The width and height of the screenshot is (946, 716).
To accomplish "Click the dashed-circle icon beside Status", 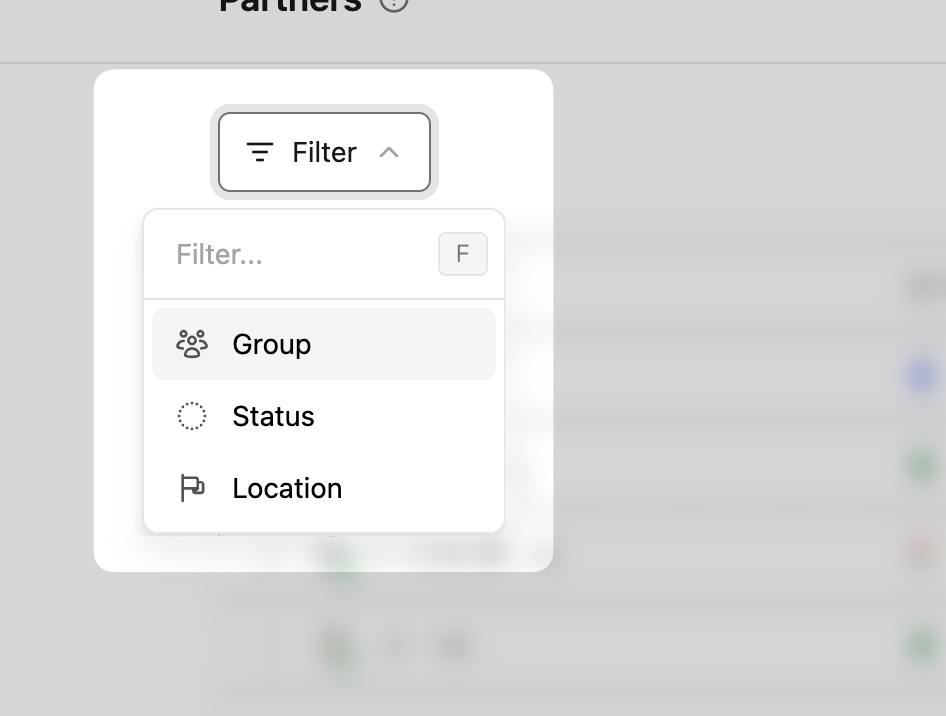I will [191, 416].
